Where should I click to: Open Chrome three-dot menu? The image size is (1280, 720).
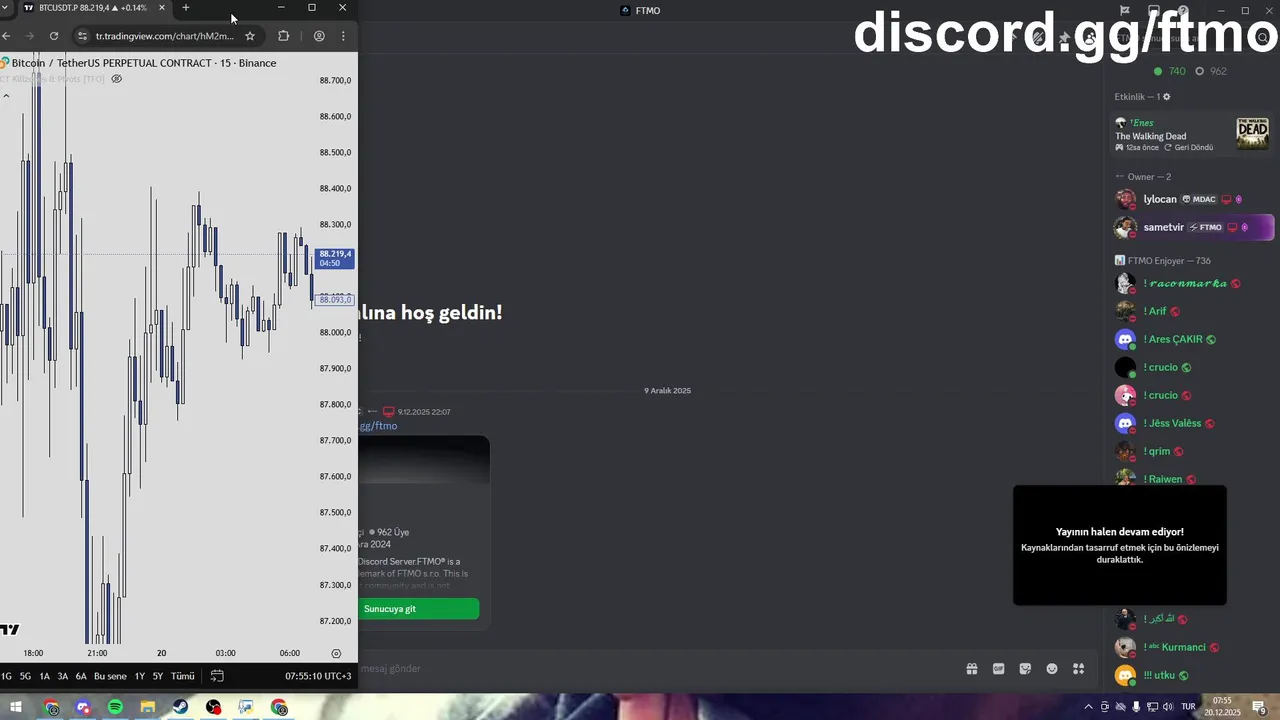pos(343,36)
